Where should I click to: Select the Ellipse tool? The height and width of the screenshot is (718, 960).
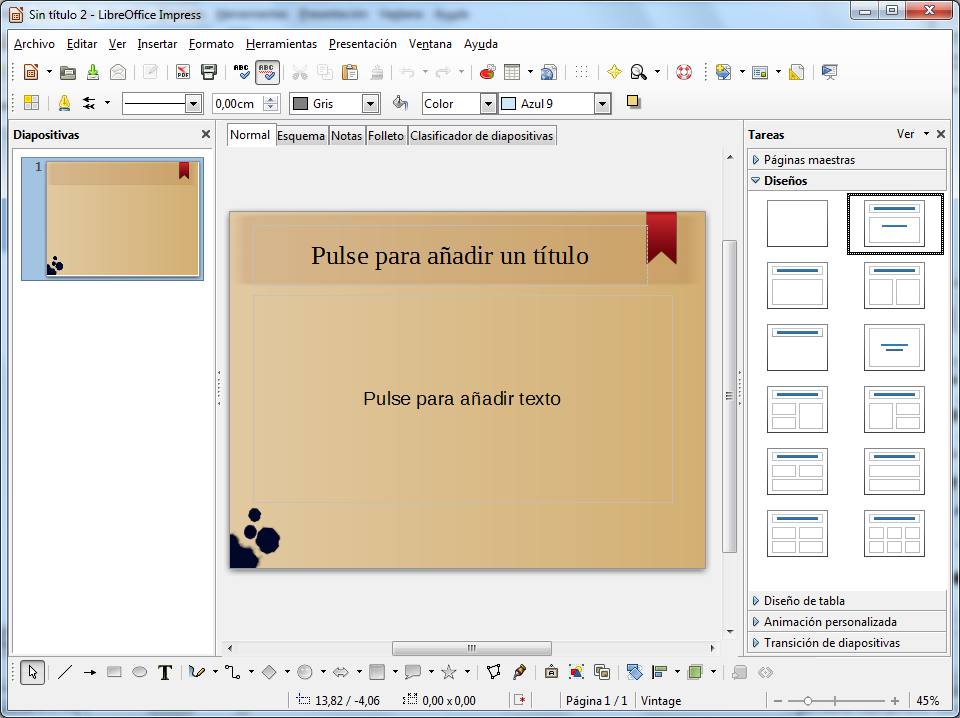[137, 672]
